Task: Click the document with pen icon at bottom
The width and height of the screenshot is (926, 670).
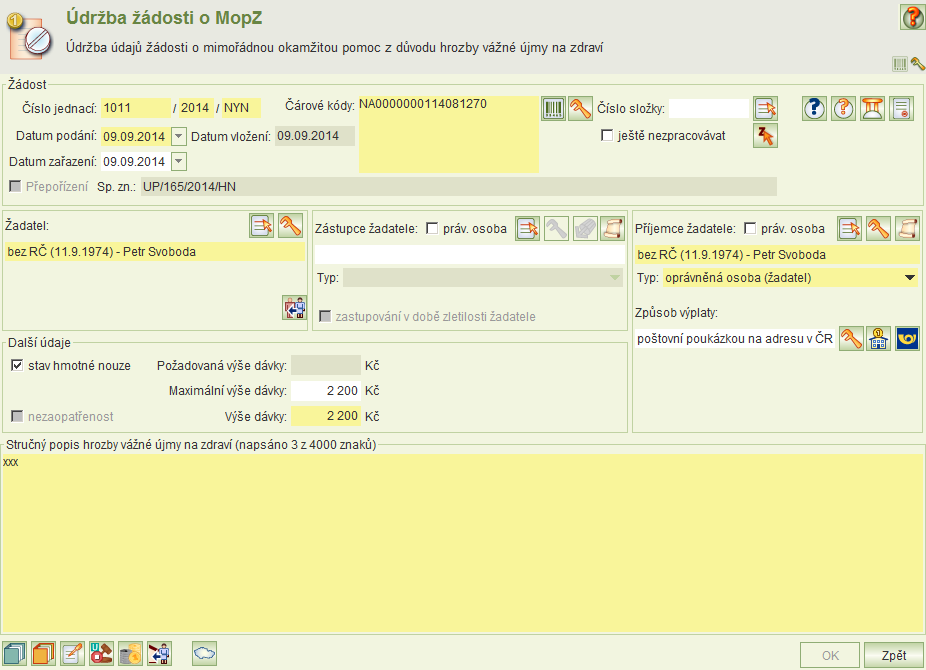Action: 72,653
